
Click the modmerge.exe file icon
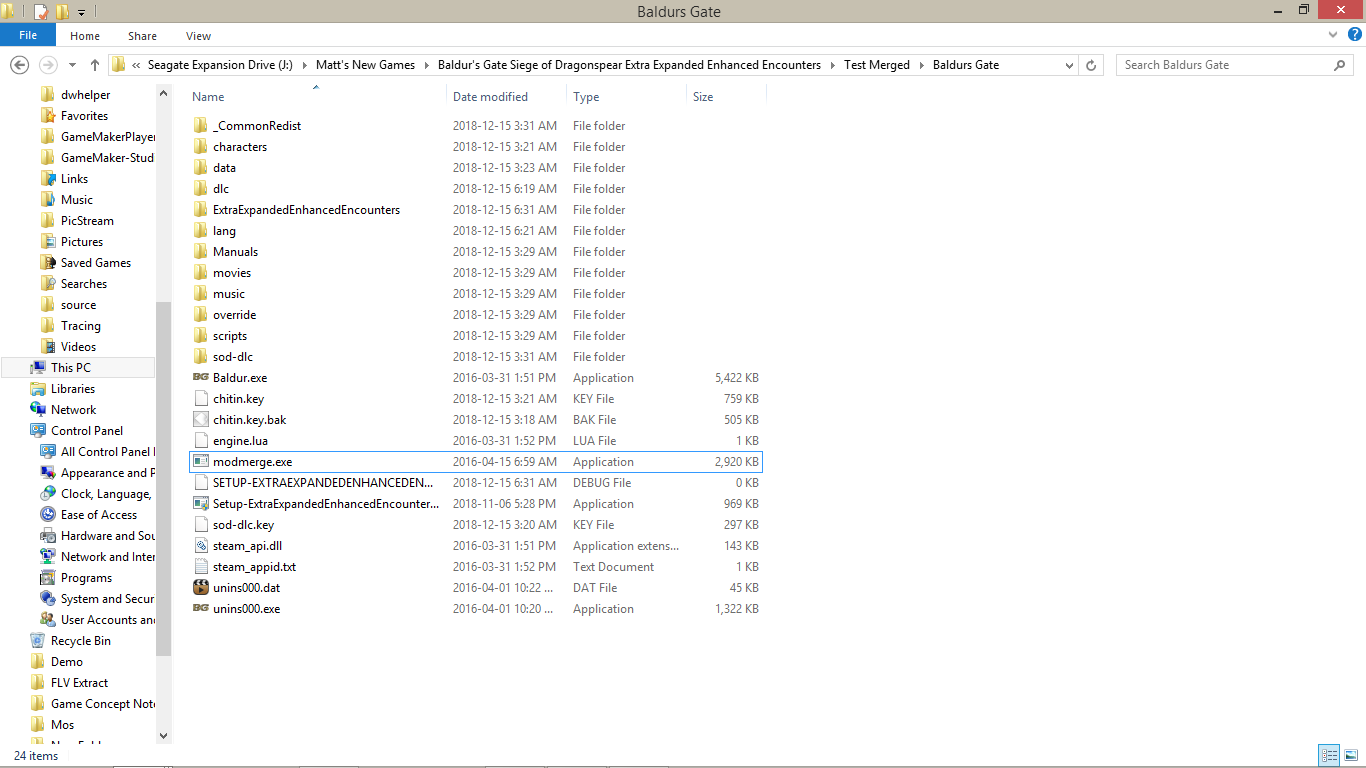200,462
